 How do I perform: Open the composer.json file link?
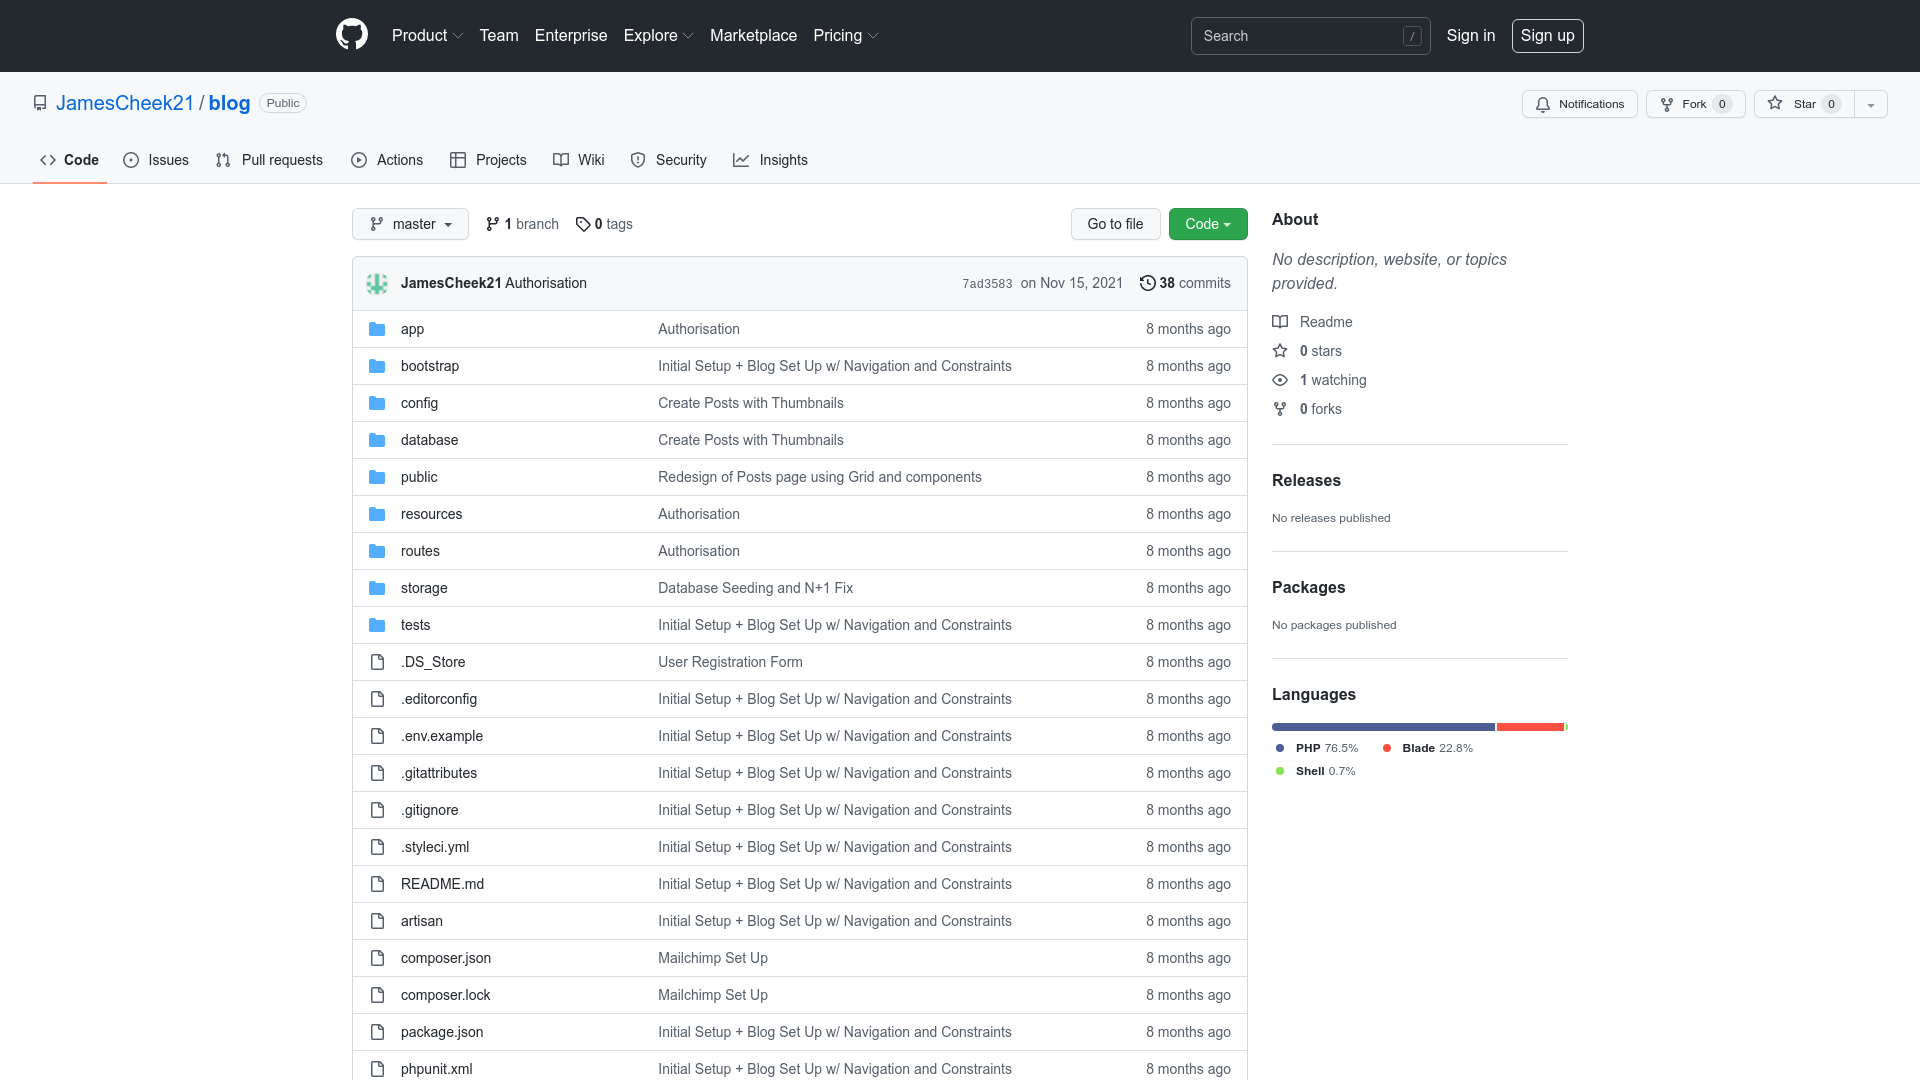coord(446,958)
